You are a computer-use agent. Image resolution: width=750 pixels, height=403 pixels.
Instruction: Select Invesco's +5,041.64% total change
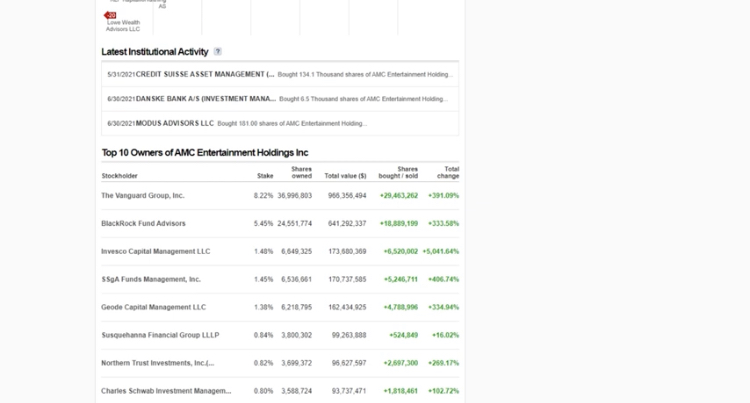(x=441, y=251)
